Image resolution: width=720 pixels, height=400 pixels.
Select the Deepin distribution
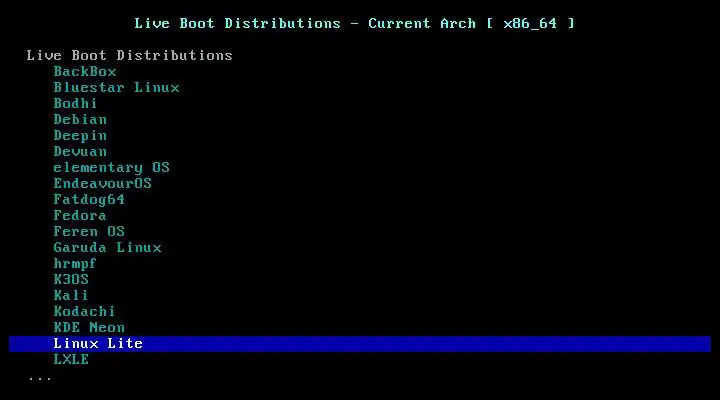[x=80, y=135]
